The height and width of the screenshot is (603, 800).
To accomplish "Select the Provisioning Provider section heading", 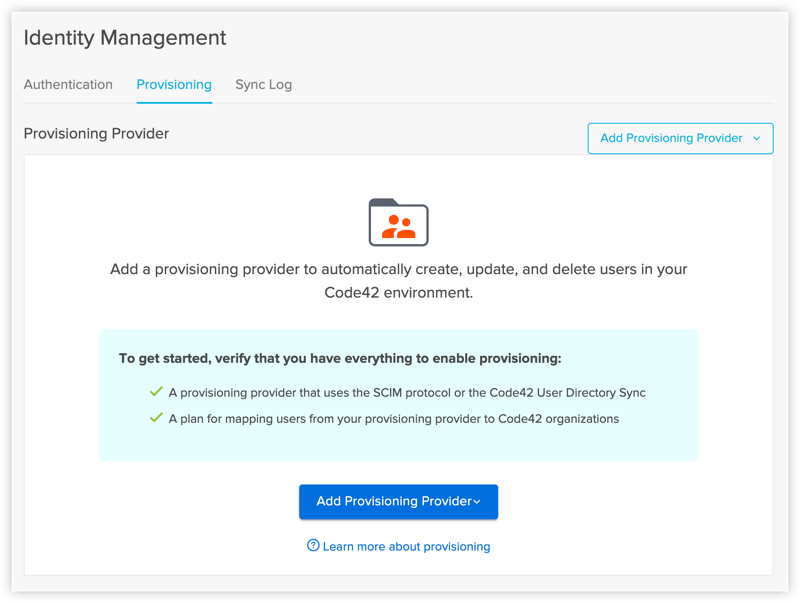I will click(96, 133).
